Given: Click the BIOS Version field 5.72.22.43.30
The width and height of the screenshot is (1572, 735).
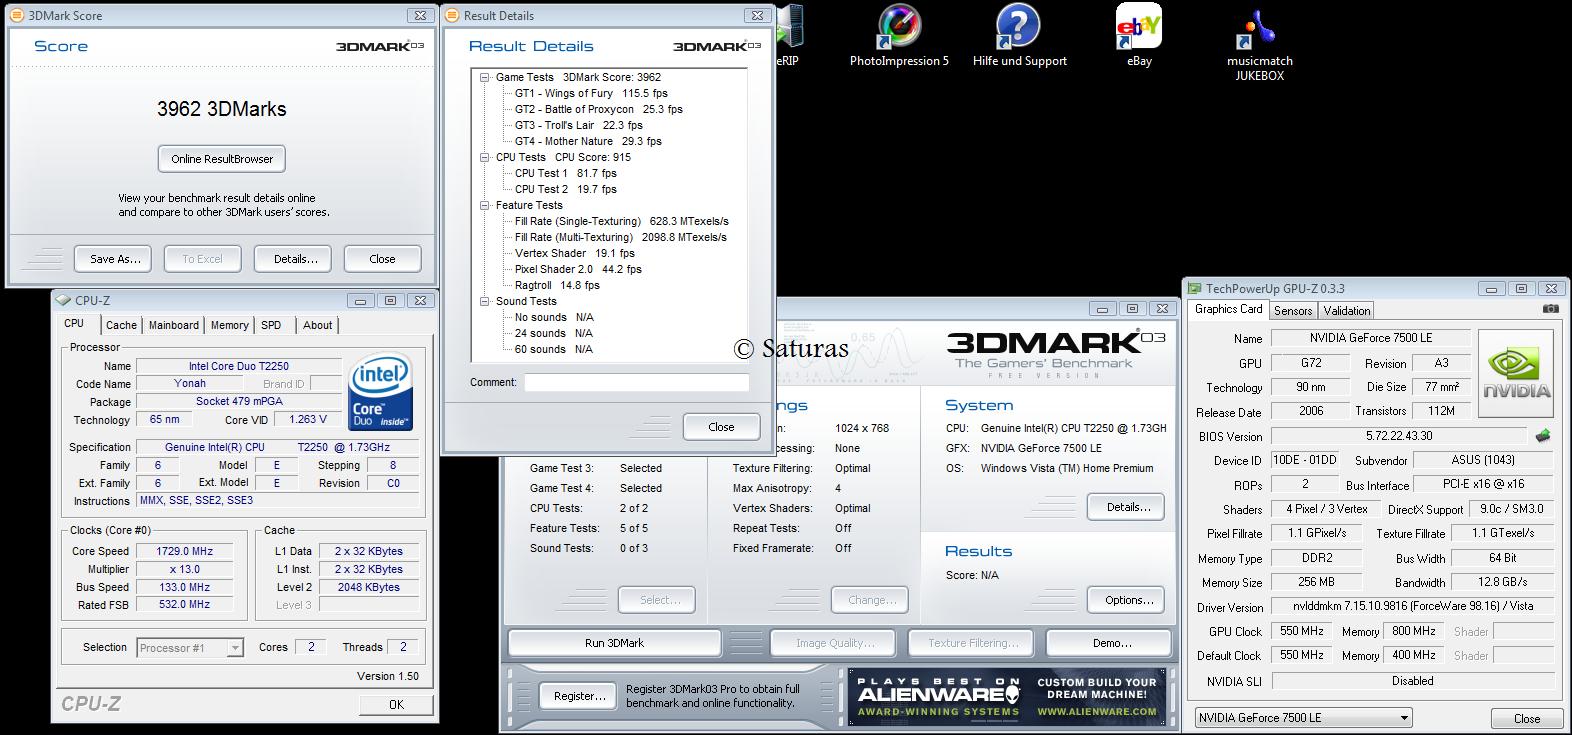Looking at the screenshot, I should tap(1399, 436).
